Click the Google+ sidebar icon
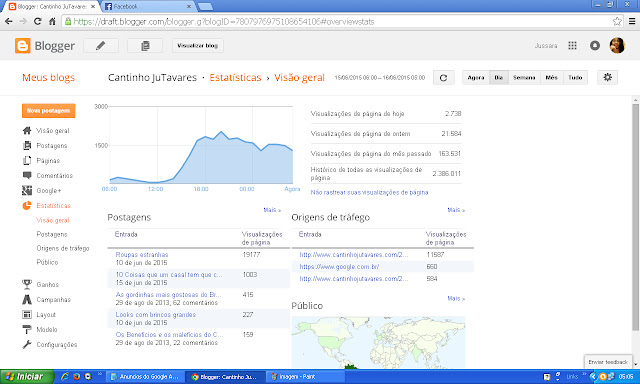 coord(27,190)
